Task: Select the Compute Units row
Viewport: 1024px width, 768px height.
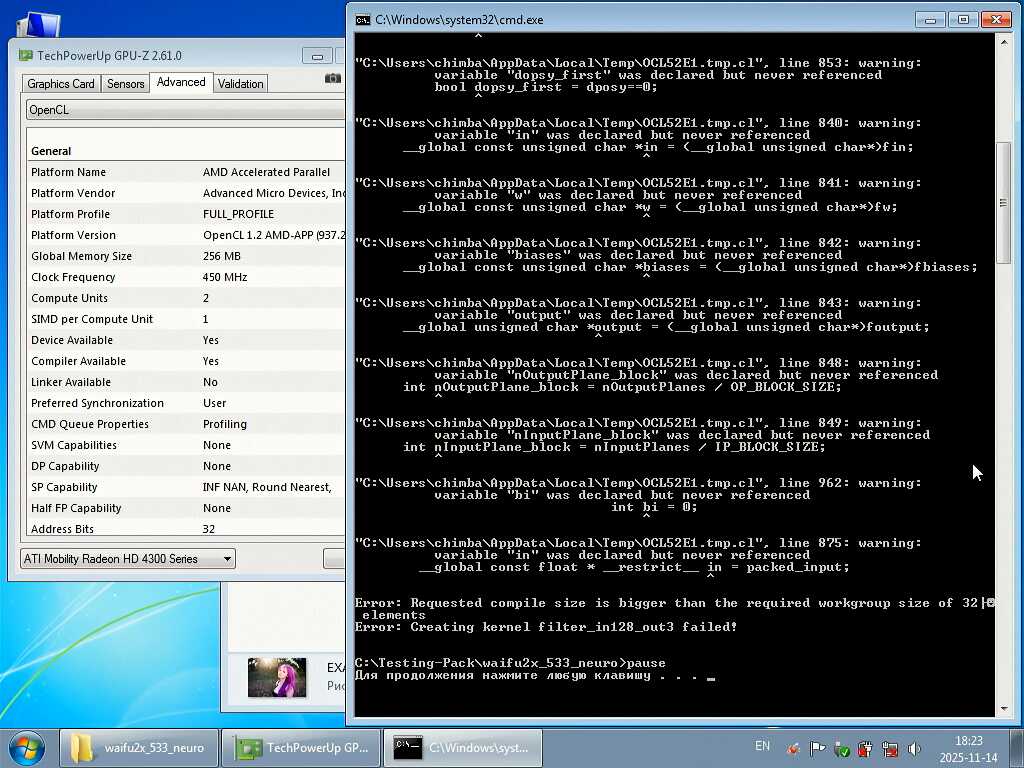Action: pyautogui.click(x=187, y=298)
